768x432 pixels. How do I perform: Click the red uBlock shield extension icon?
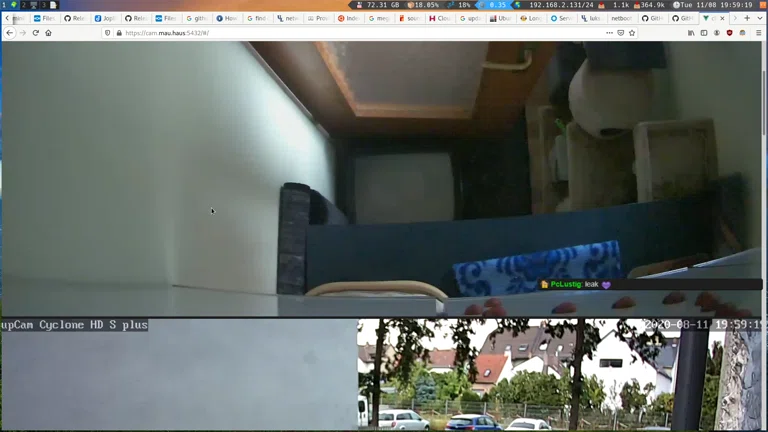pyautogui.click(x=729, y=33)
